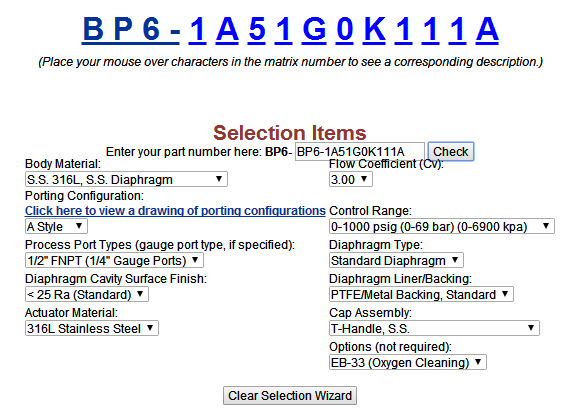Click the digit 5 in matrix number

pyautogui.click(x=257, y=29)
